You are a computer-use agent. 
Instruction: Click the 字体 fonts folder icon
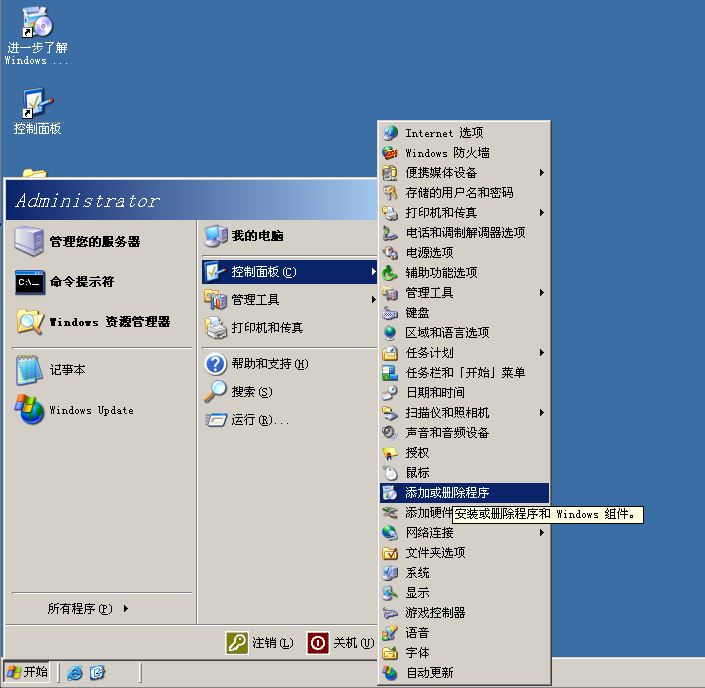[390, 653]
